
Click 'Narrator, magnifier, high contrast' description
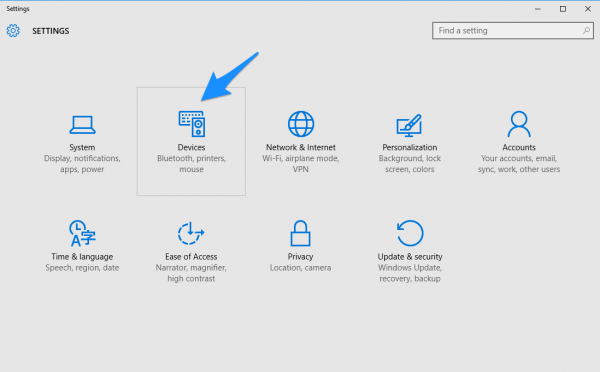click(x=191, y=273)
